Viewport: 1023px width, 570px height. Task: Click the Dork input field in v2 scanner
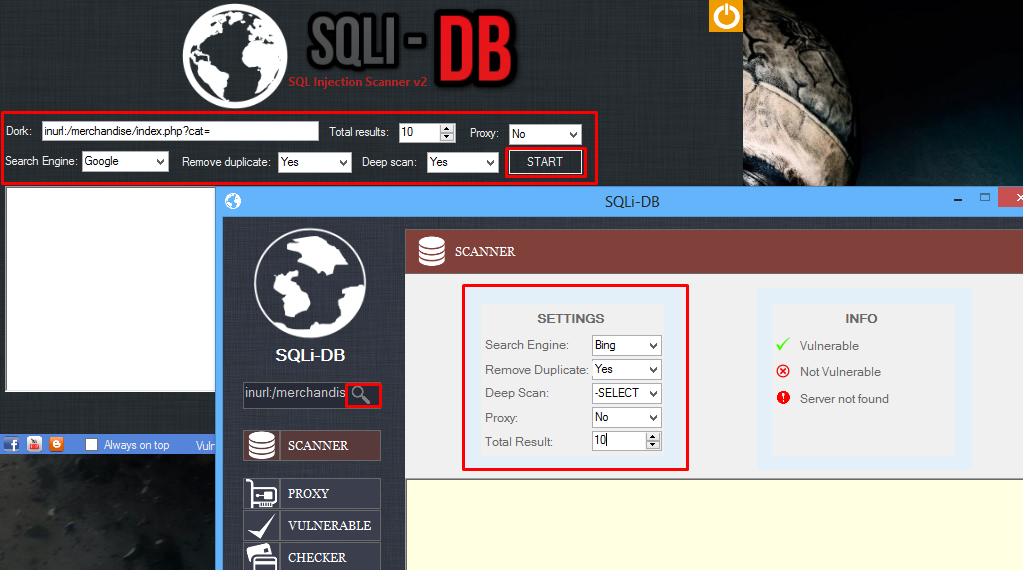point(180,131)
